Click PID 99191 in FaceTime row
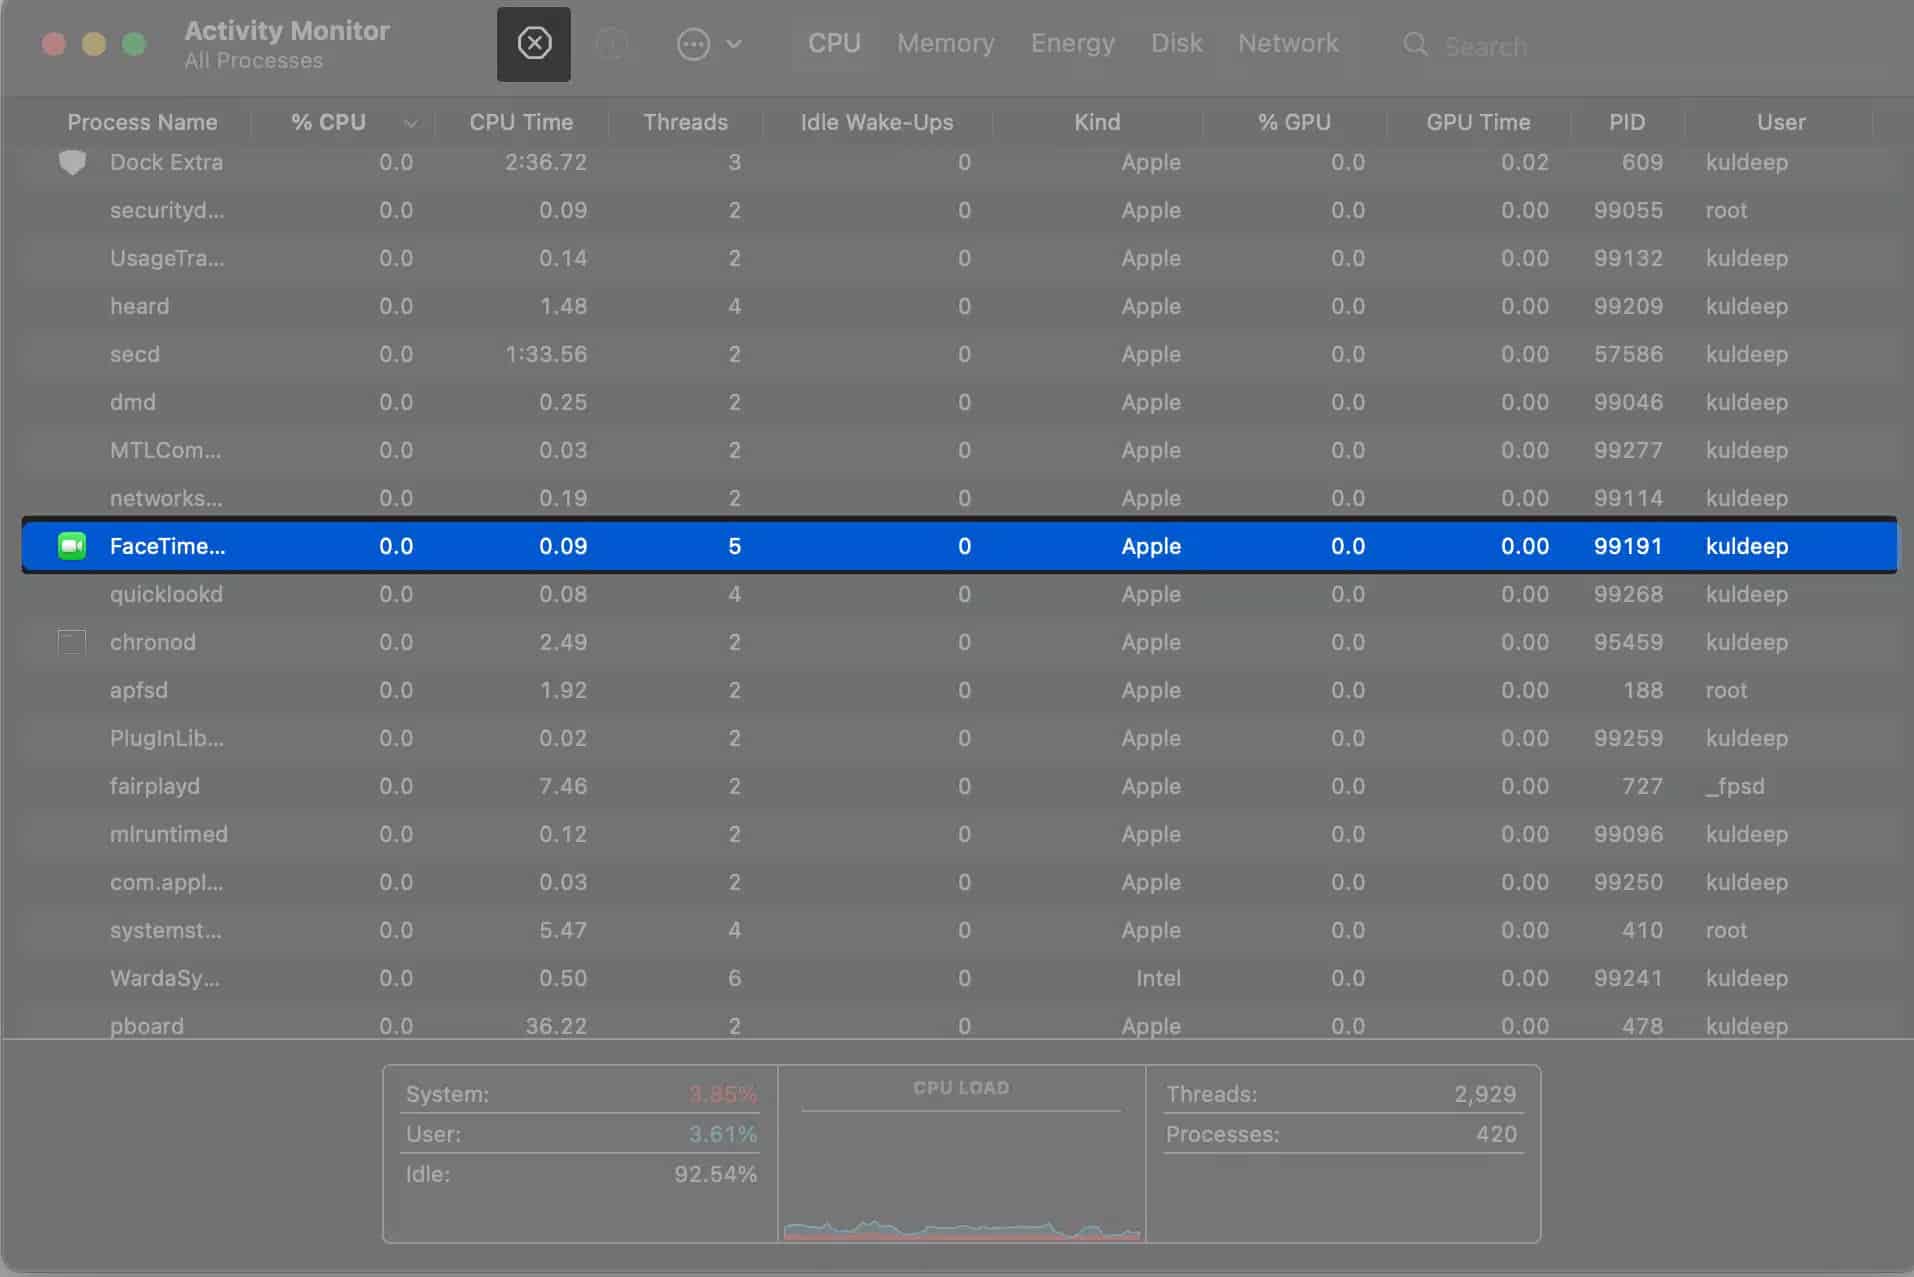The height and width of the screenshot is (1277, 1914). click(x=1627, y=546)
